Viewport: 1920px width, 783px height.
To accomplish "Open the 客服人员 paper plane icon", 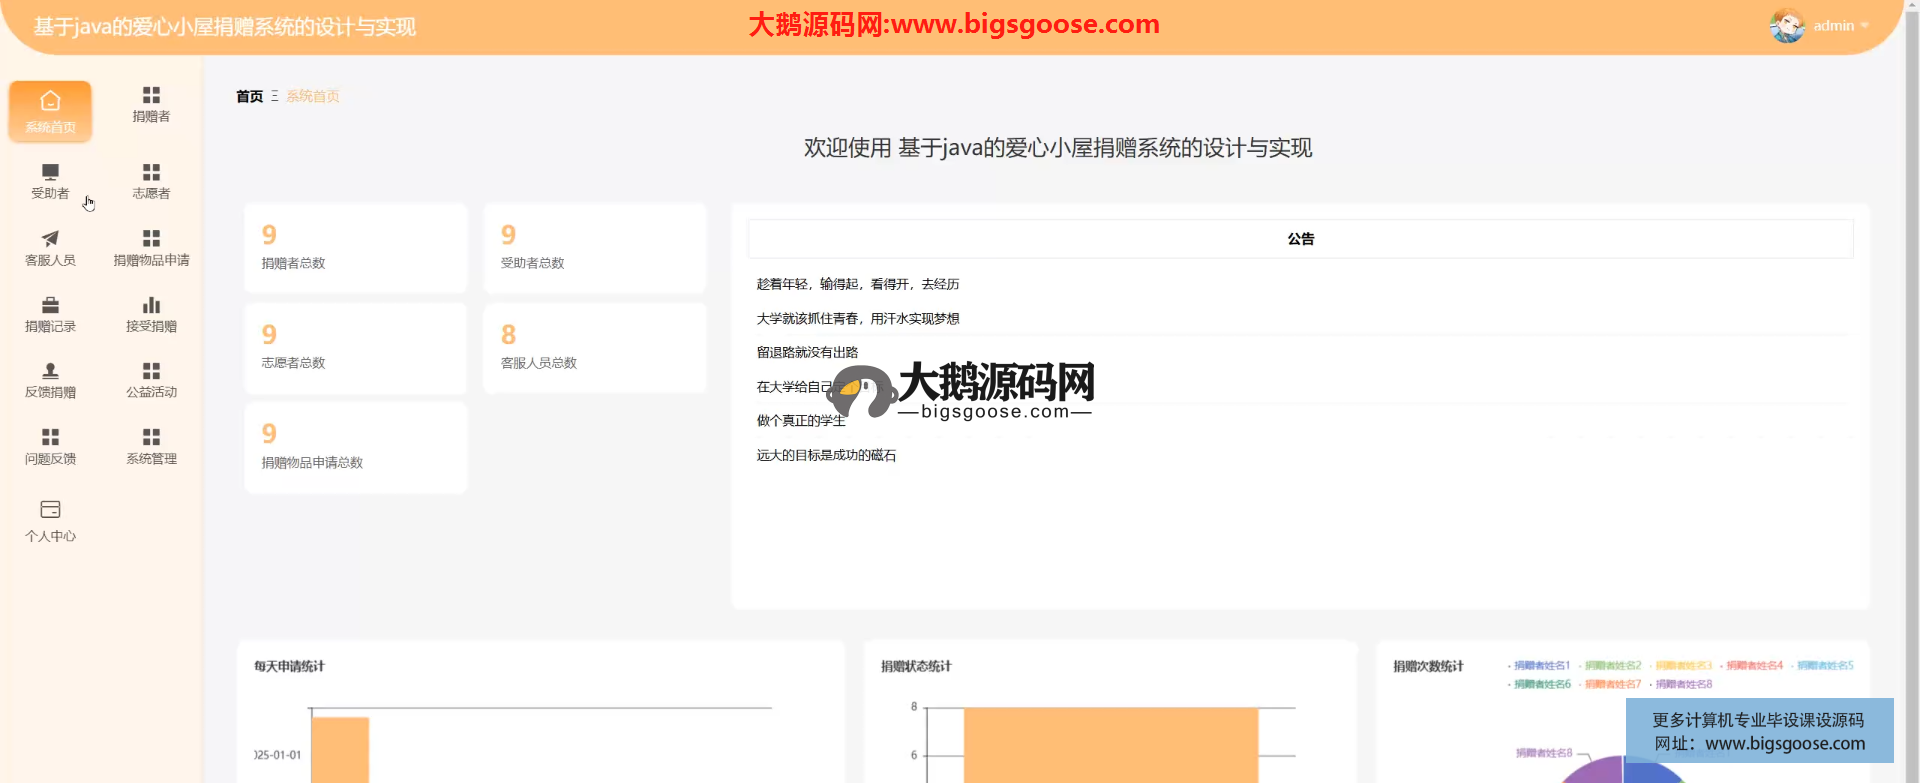I will tap(50, 238).
